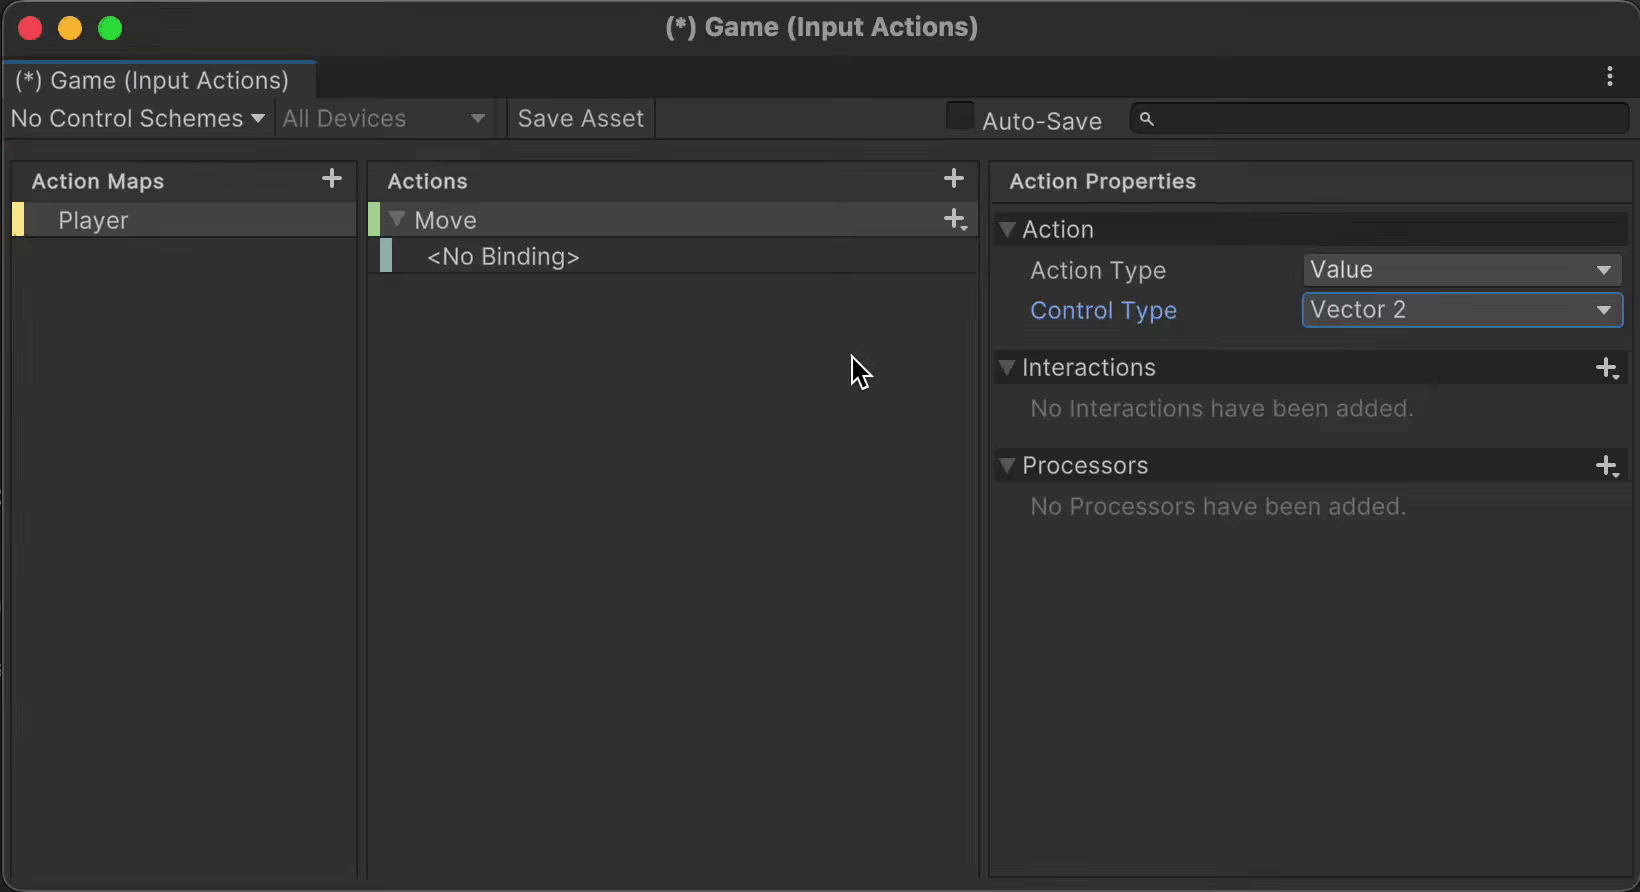Add a new action with plus icon
The width and height of the screenshot is (1640, 892).
954,179
